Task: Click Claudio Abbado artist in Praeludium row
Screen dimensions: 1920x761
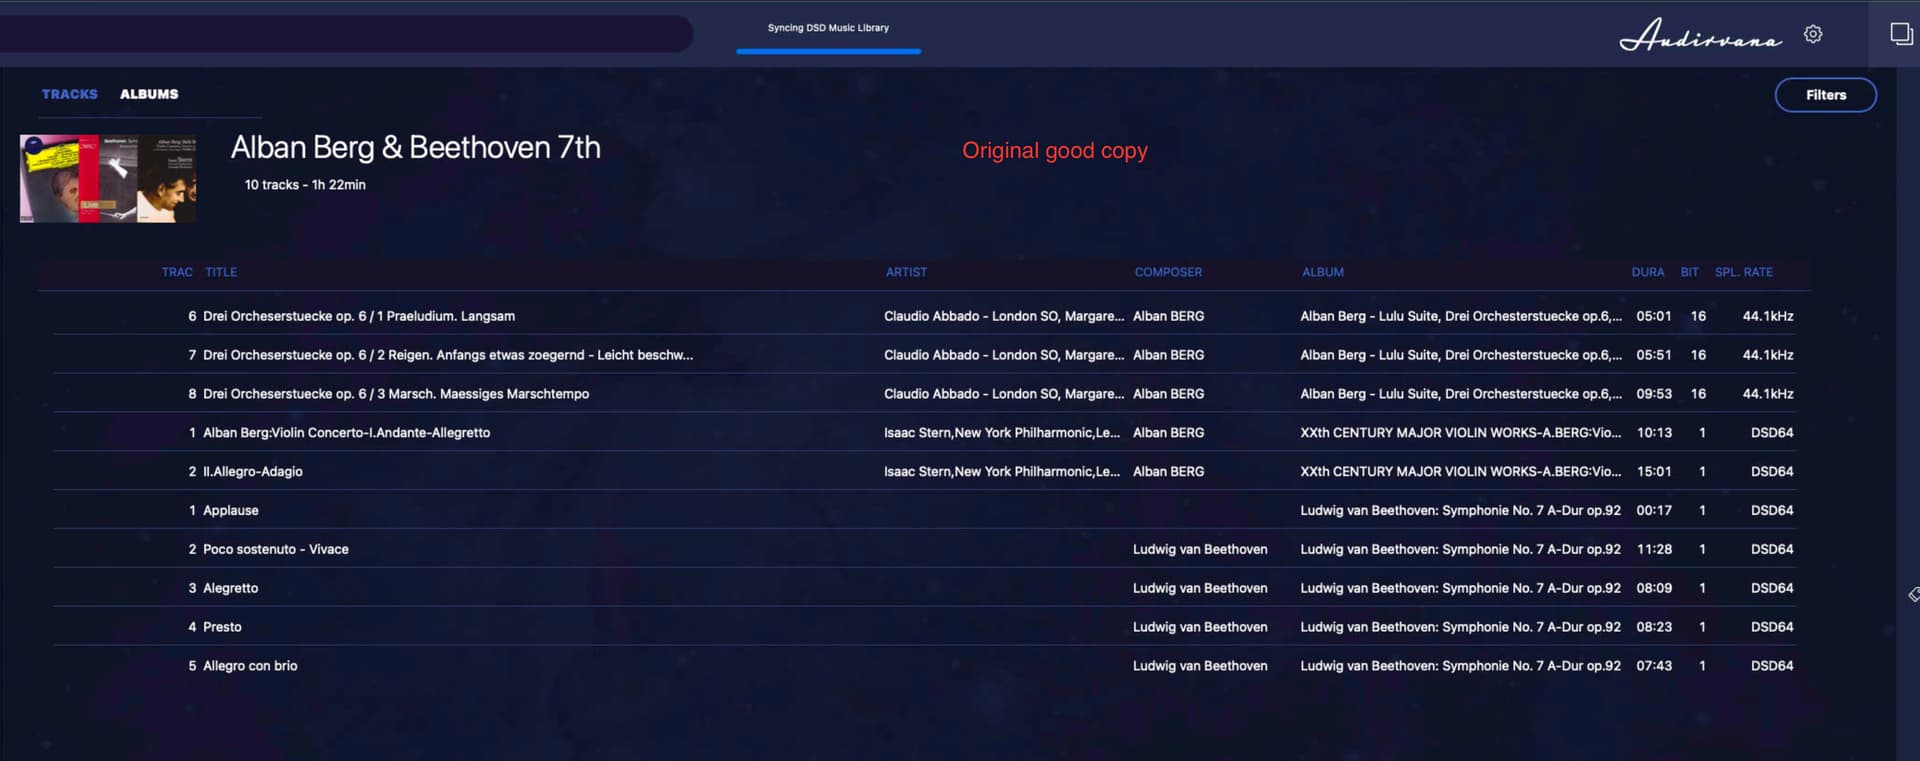Action: tap(1003, 316)
